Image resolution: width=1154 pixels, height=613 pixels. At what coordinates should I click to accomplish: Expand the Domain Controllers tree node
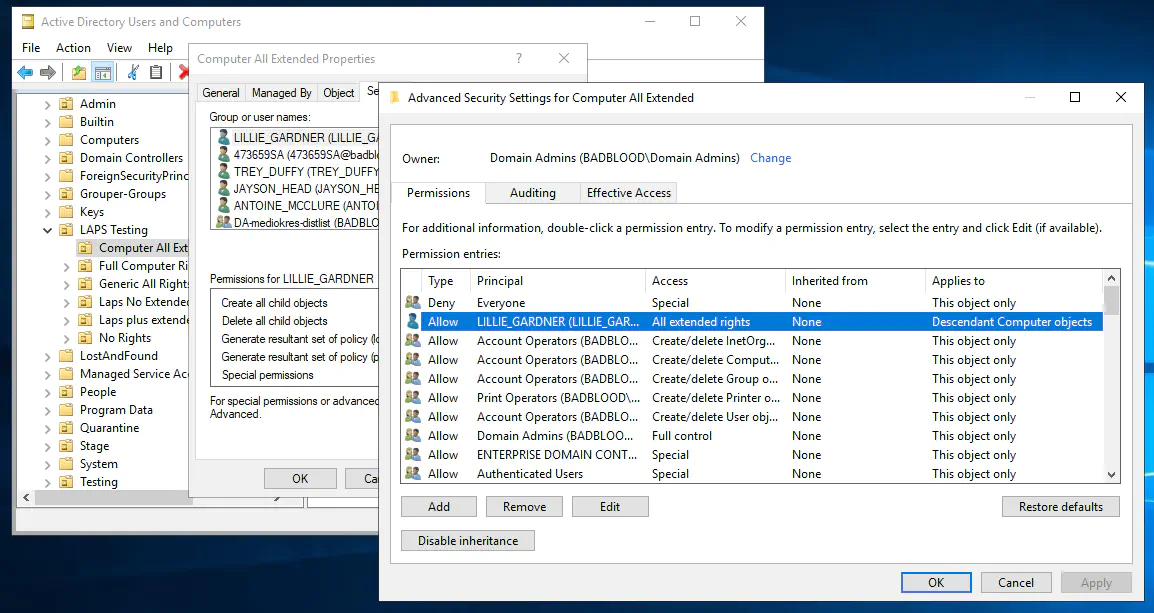coord(48,158)
